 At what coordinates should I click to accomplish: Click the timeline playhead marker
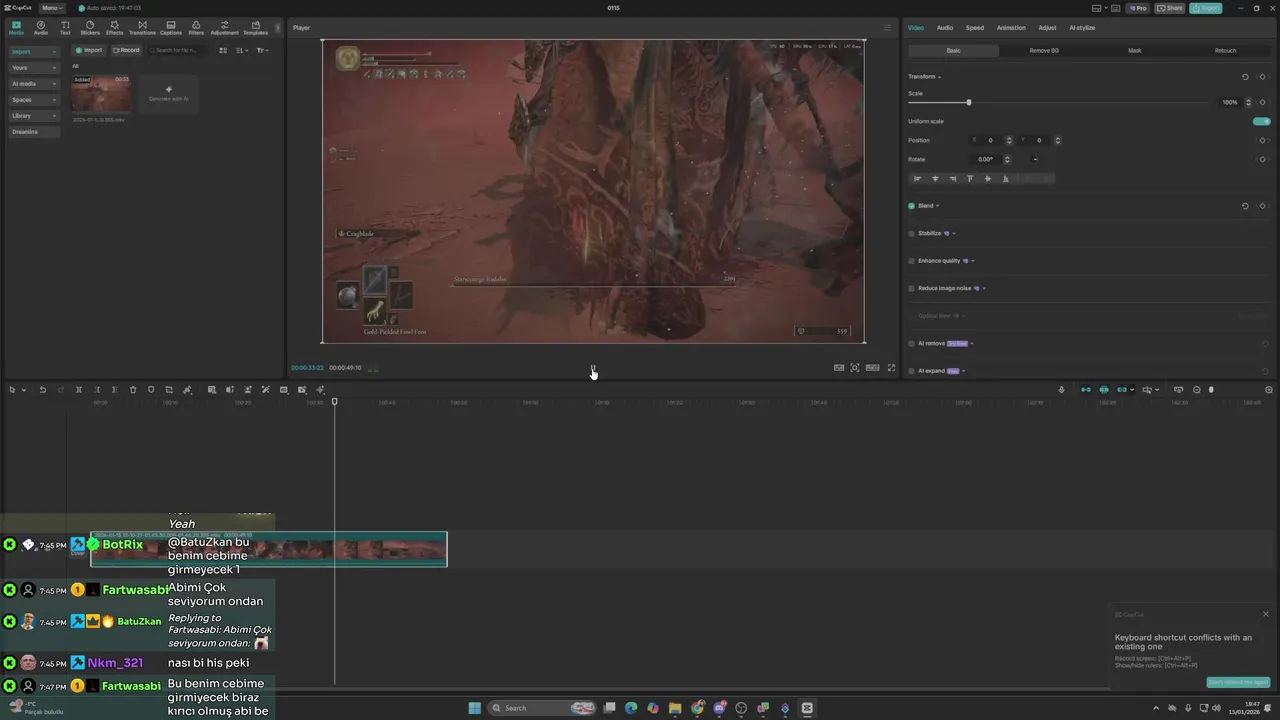(x=335, y=402)
